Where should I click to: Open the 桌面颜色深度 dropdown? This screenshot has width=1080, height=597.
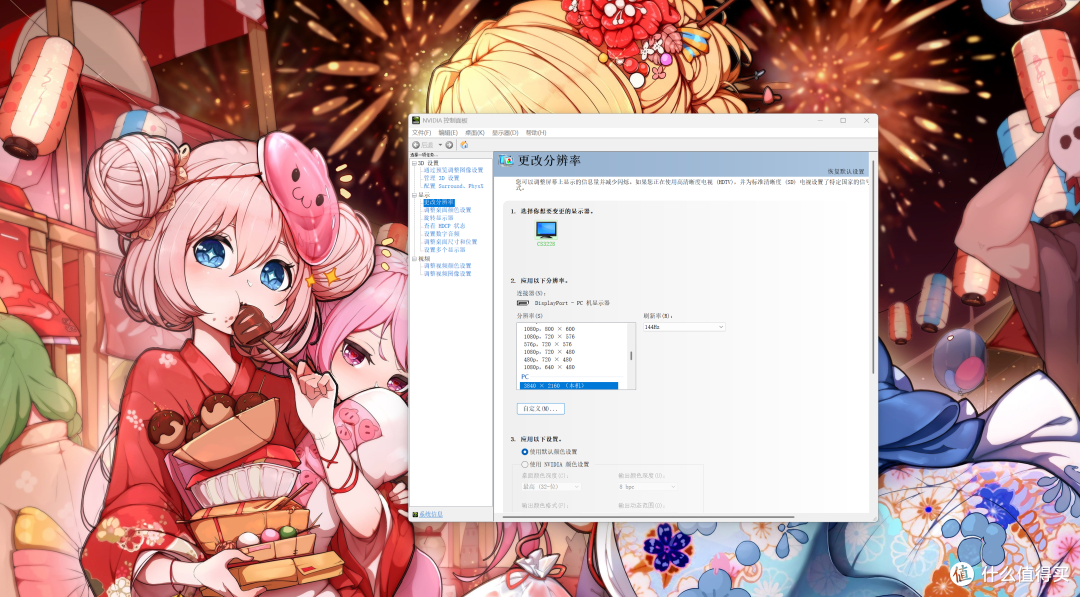point(551,487)
